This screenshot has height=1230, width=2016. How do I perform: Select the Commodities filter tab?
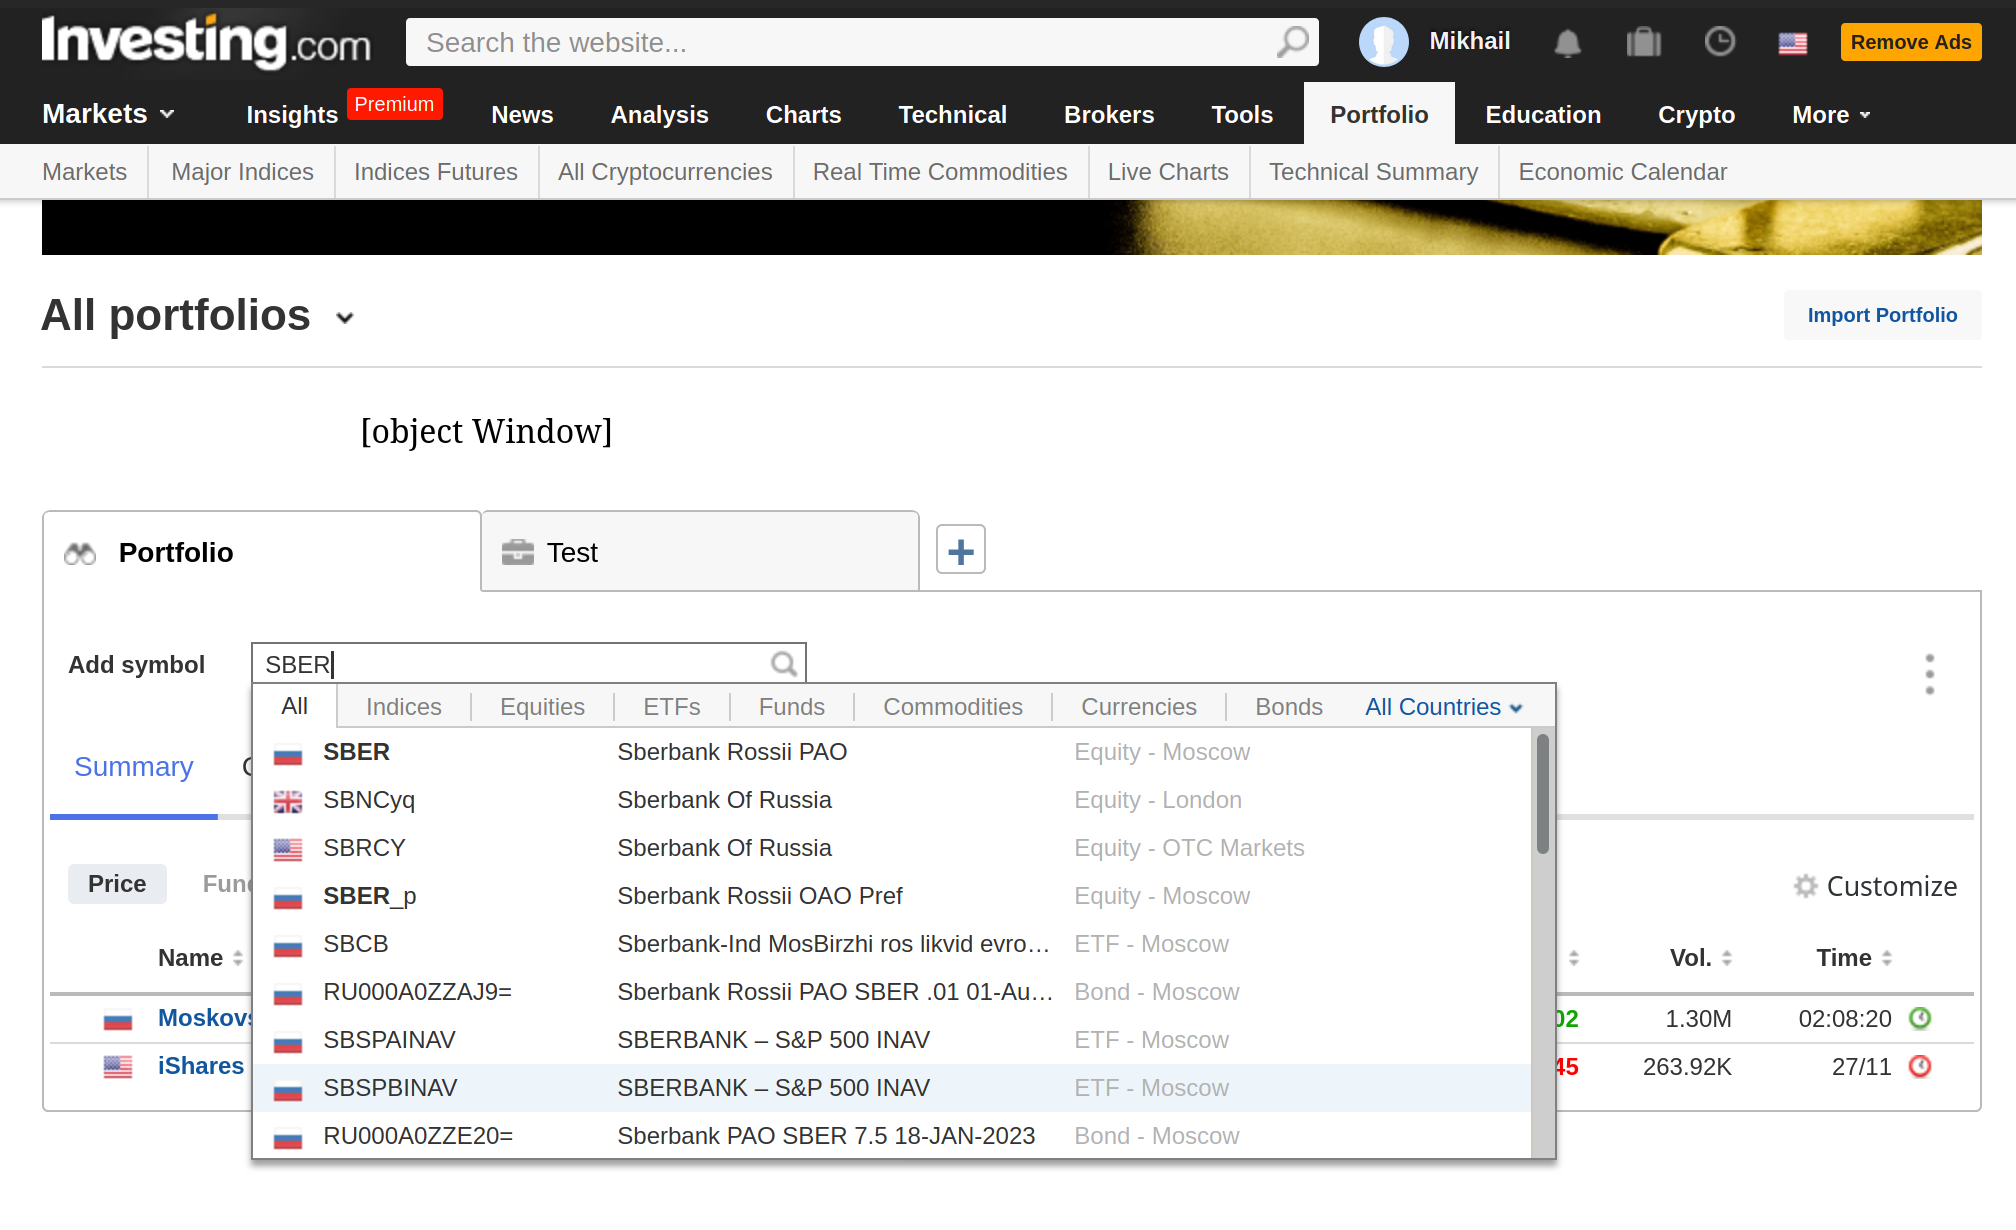coord(953,707)
